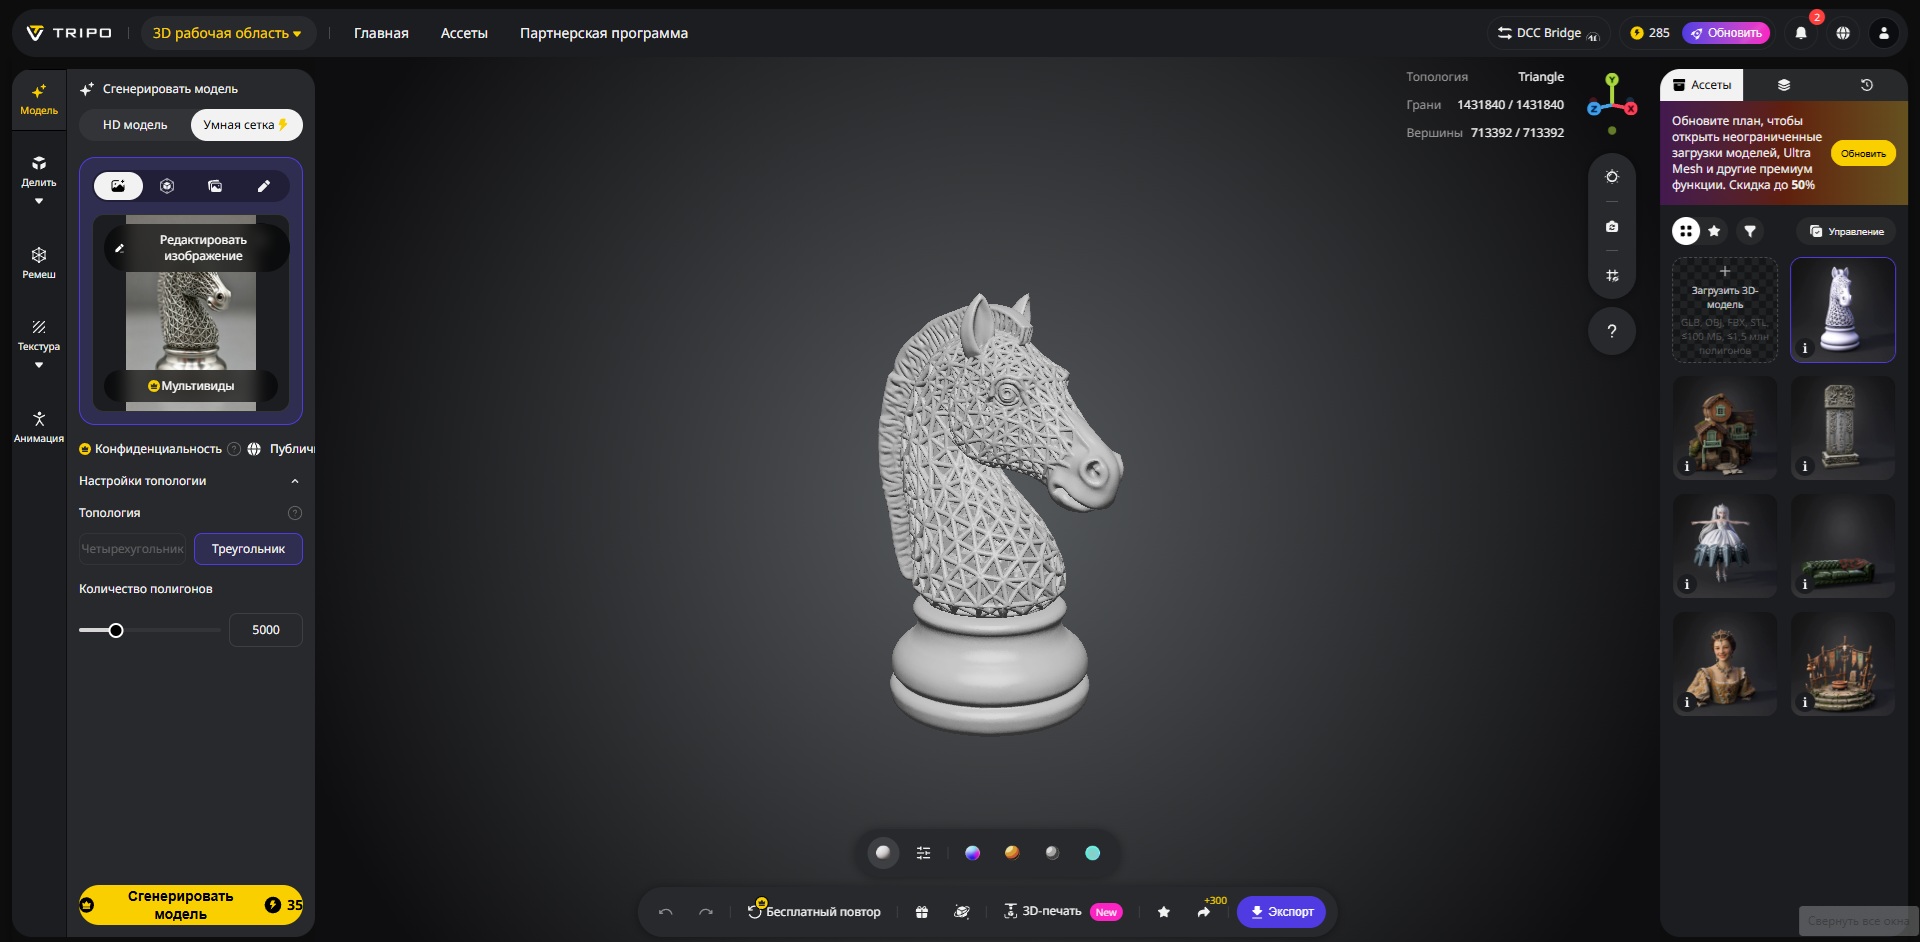Click the undo arrow in bottom toolbar

(666, 912)
